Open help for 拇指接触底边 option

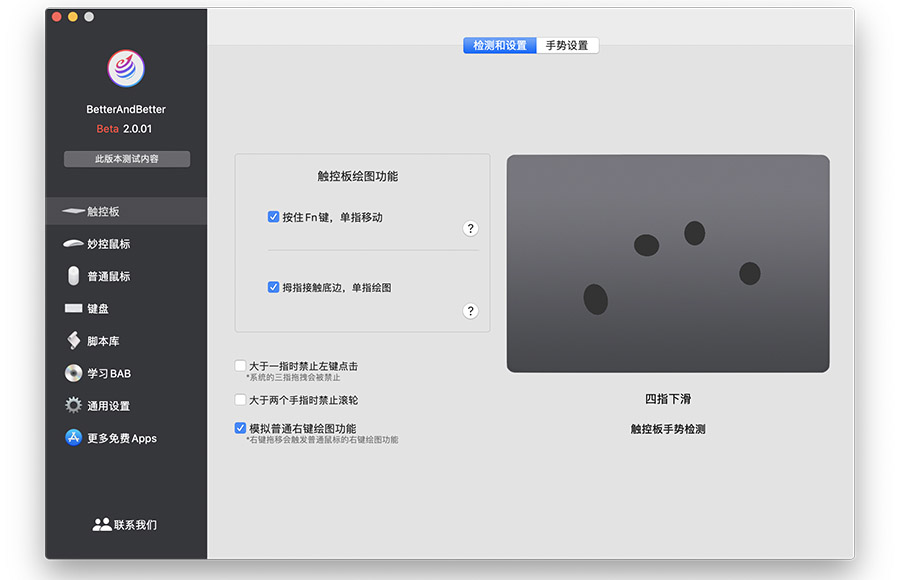tap(470, 311)
